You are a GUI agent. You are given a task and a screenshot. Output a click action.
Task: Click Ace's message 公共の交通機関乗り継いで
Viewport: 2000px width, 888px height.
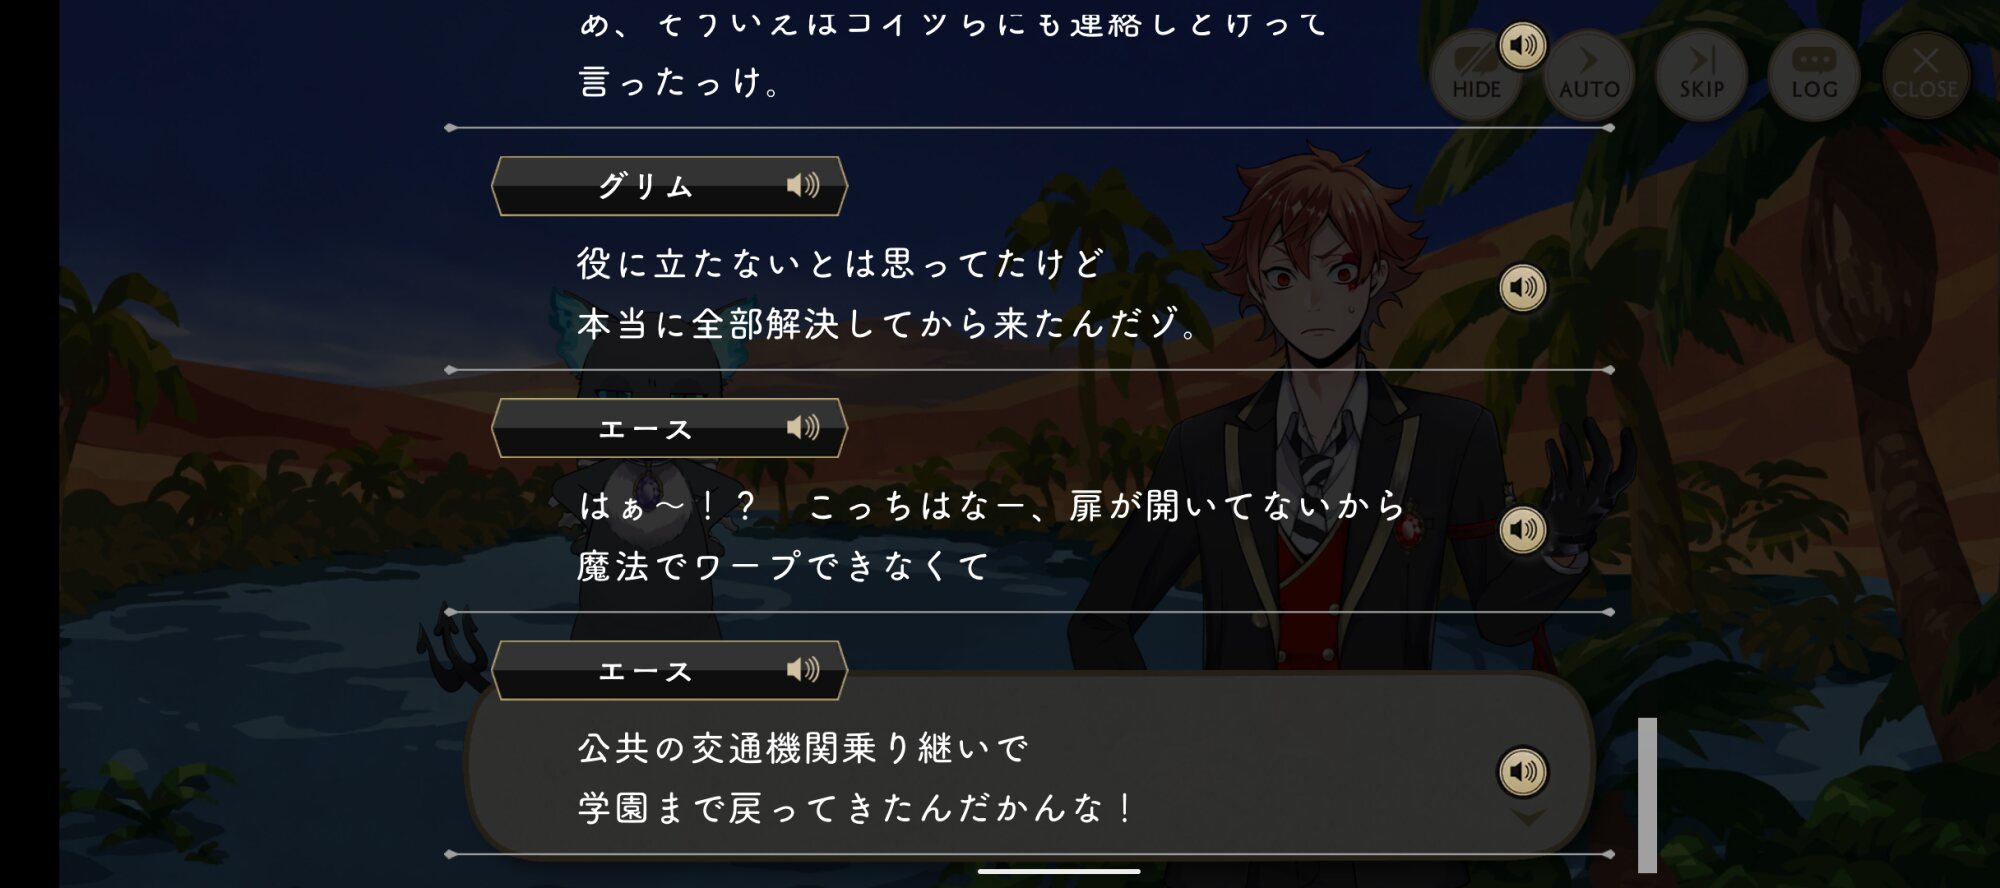803,748
